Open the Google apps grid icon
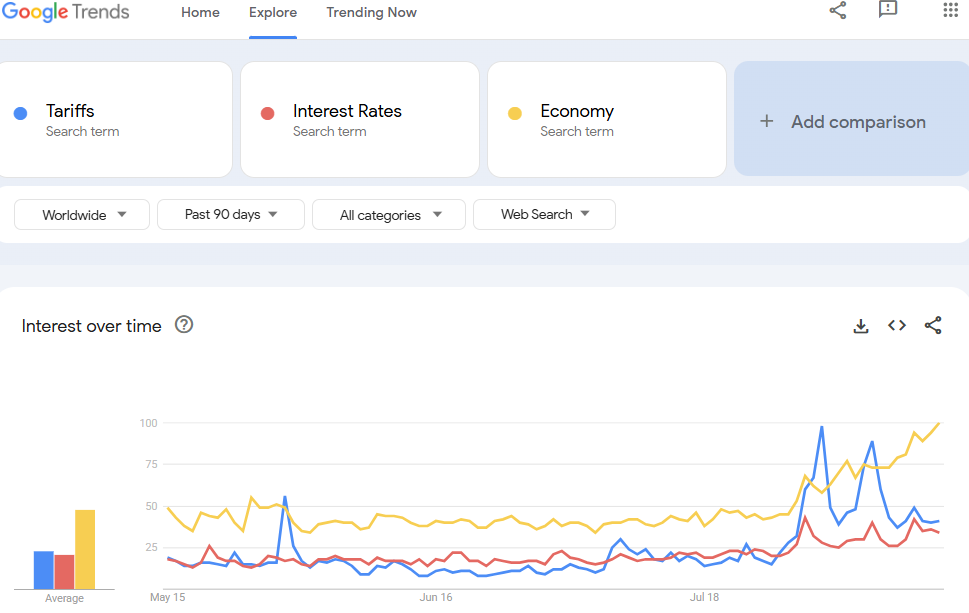Viewport: 969px width, 613px height. [x=950, y=9]
